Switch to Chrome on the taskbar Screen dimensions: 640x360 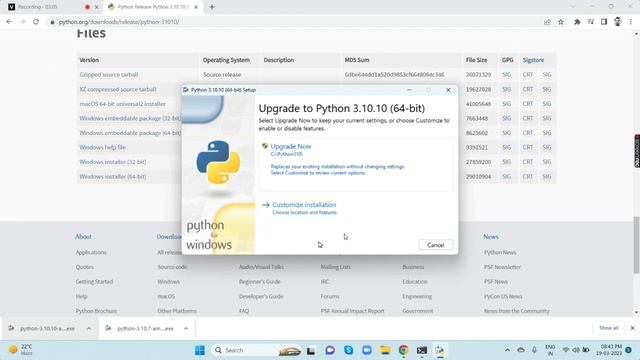[403, 350]
